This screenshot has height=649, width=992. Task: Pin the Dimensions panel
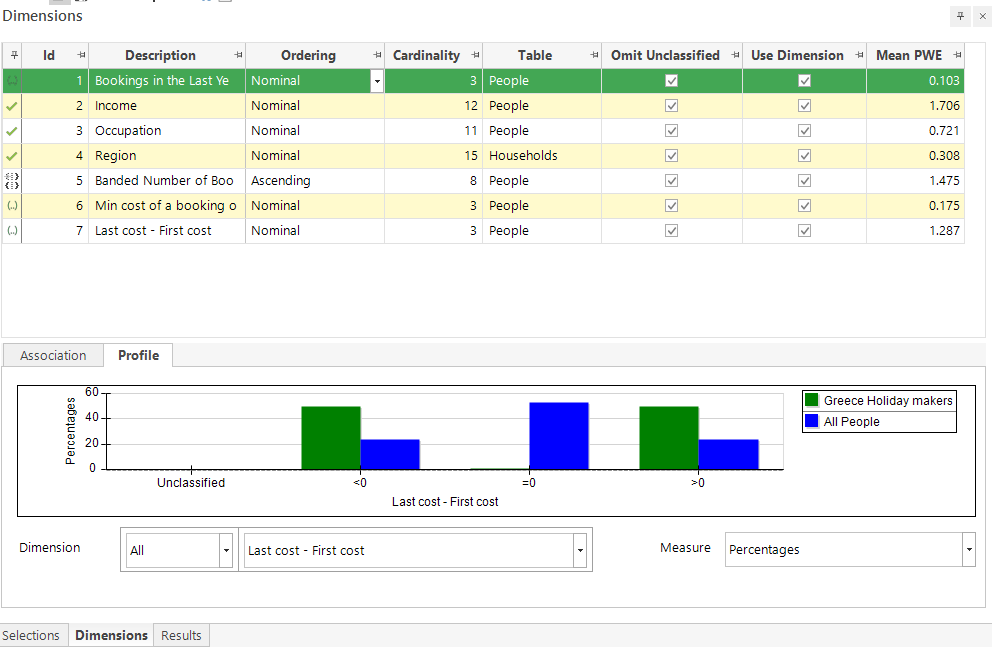coord(960,16)
